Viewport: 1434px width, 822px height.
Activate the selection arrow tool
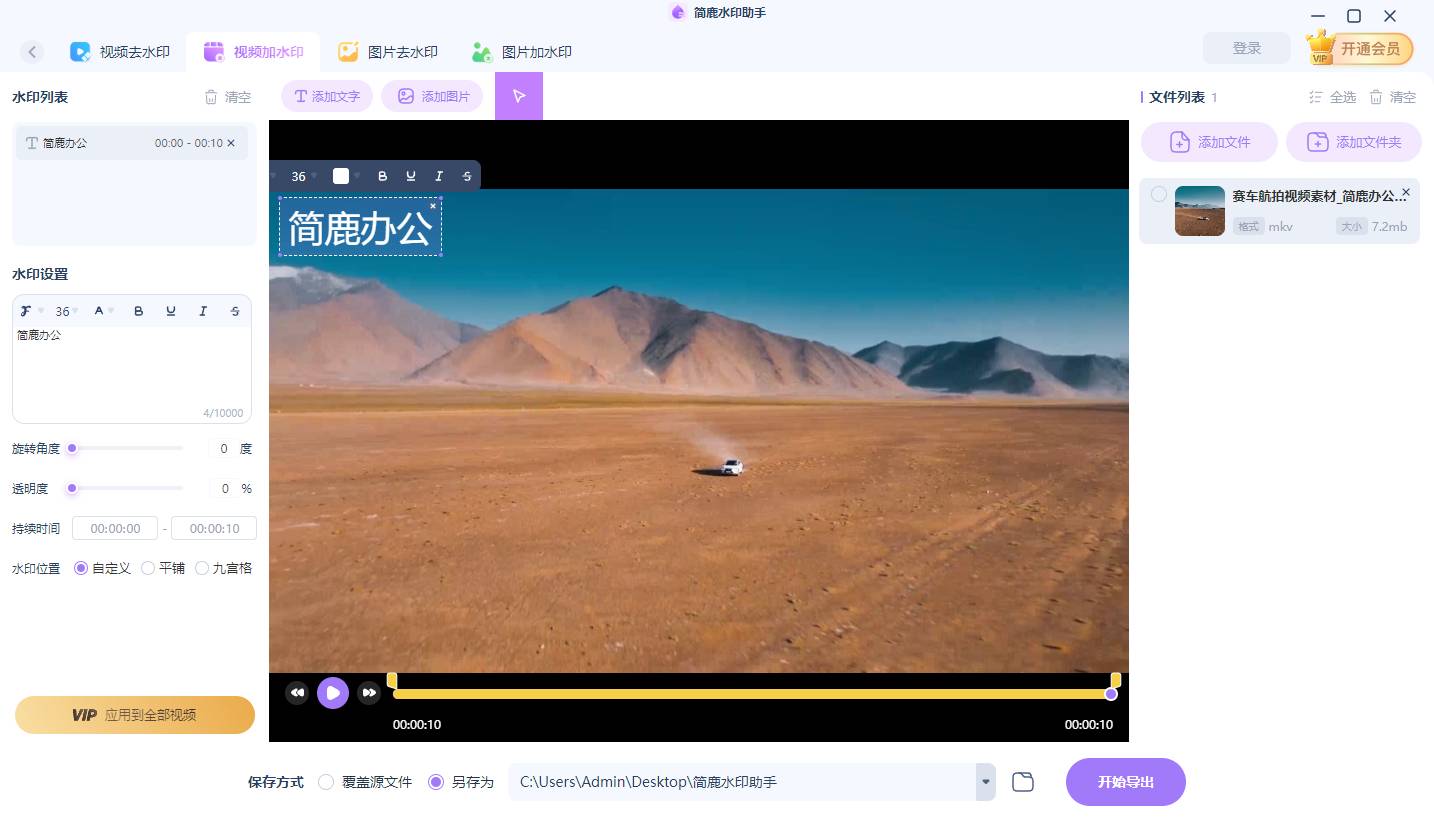pyautogui.click(x=519, y=96)
